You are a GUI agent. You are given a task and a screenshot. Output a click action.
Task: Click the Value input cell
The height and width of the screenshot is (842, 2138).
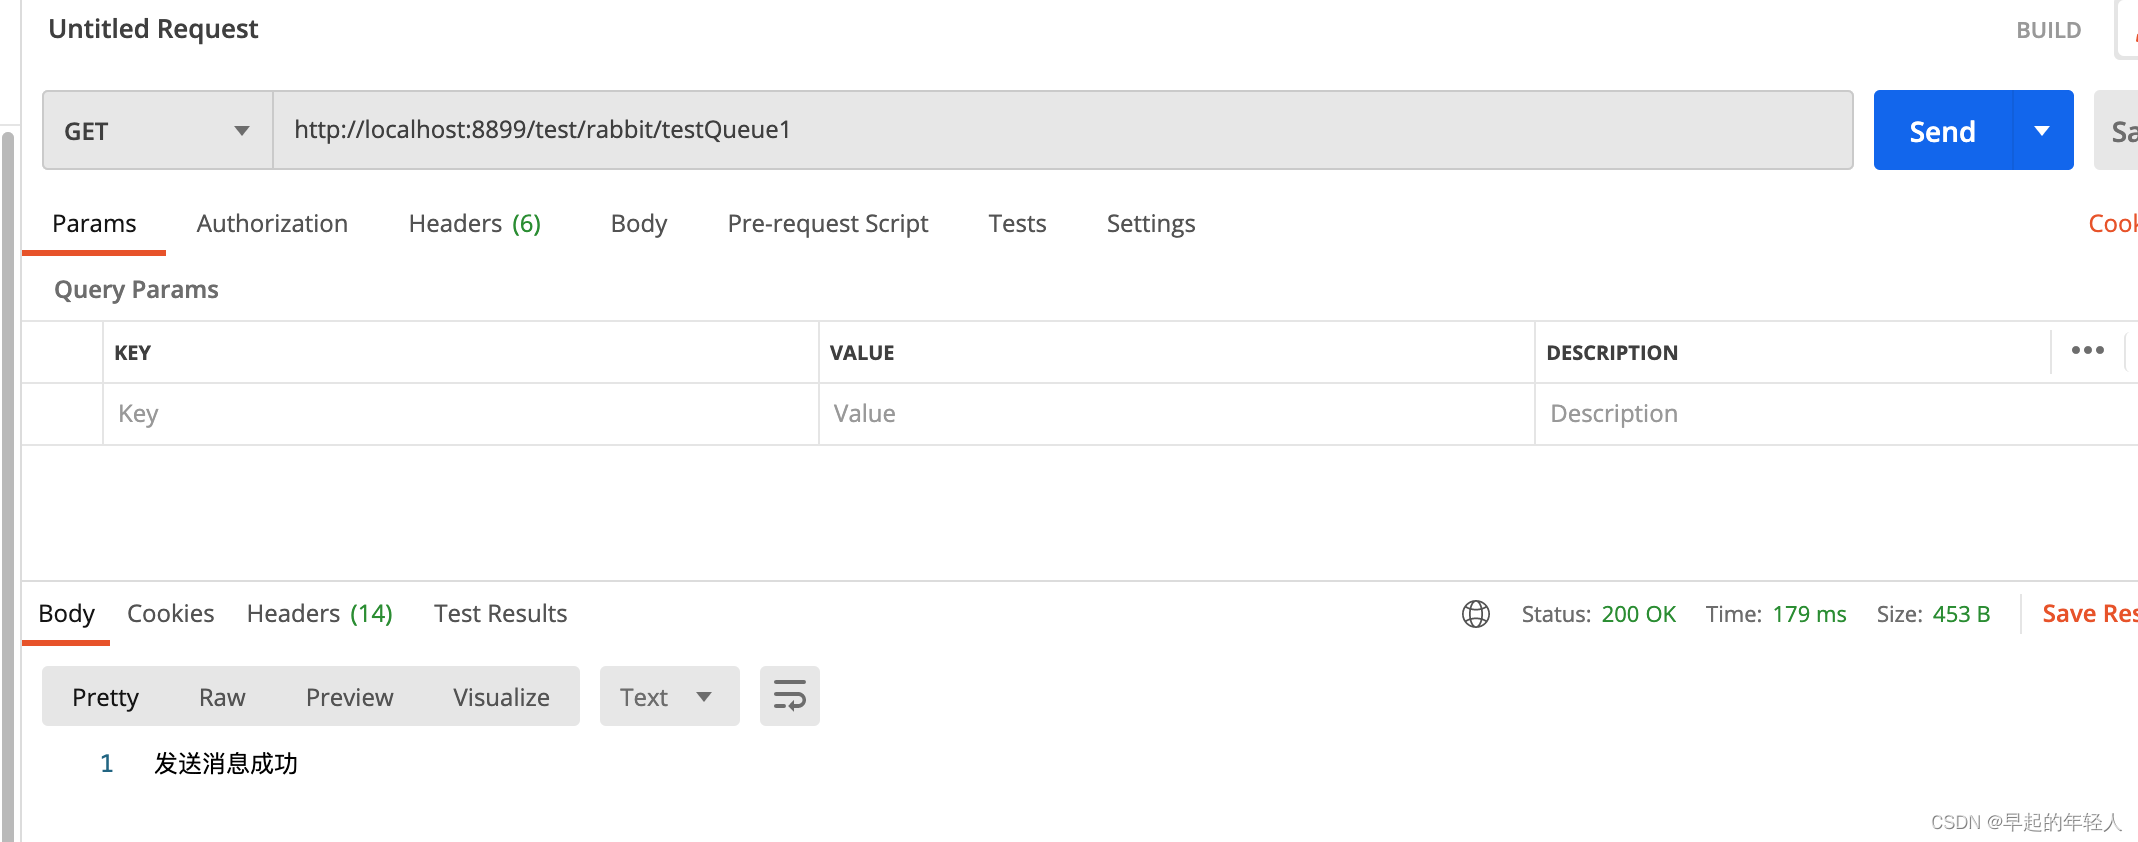[x=1176, y=414]
